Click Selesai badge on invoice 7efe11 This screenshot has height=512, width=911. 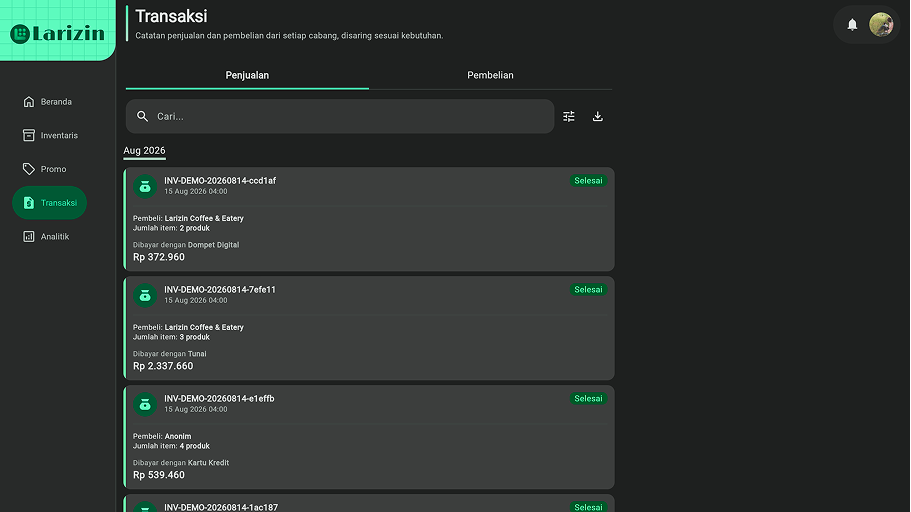588,289
